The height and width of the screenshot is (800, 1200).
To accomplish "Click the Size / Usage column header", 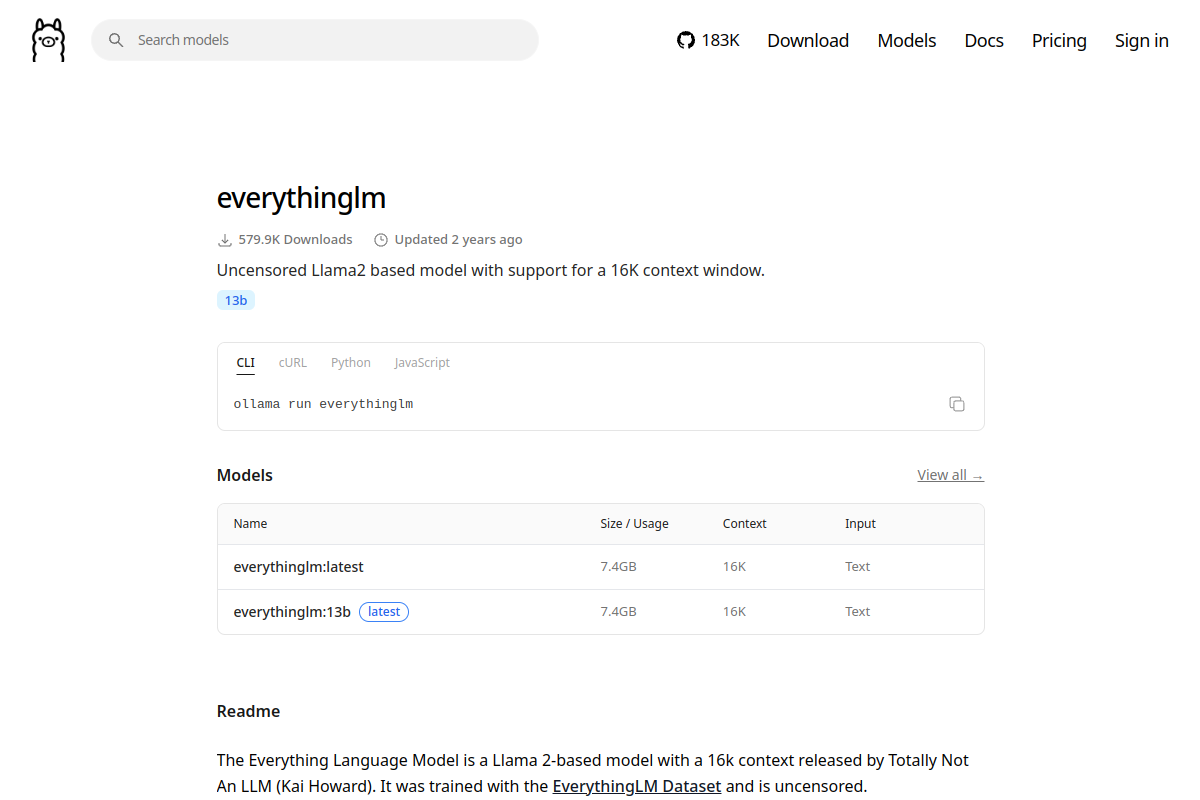I will pos(634,524).
